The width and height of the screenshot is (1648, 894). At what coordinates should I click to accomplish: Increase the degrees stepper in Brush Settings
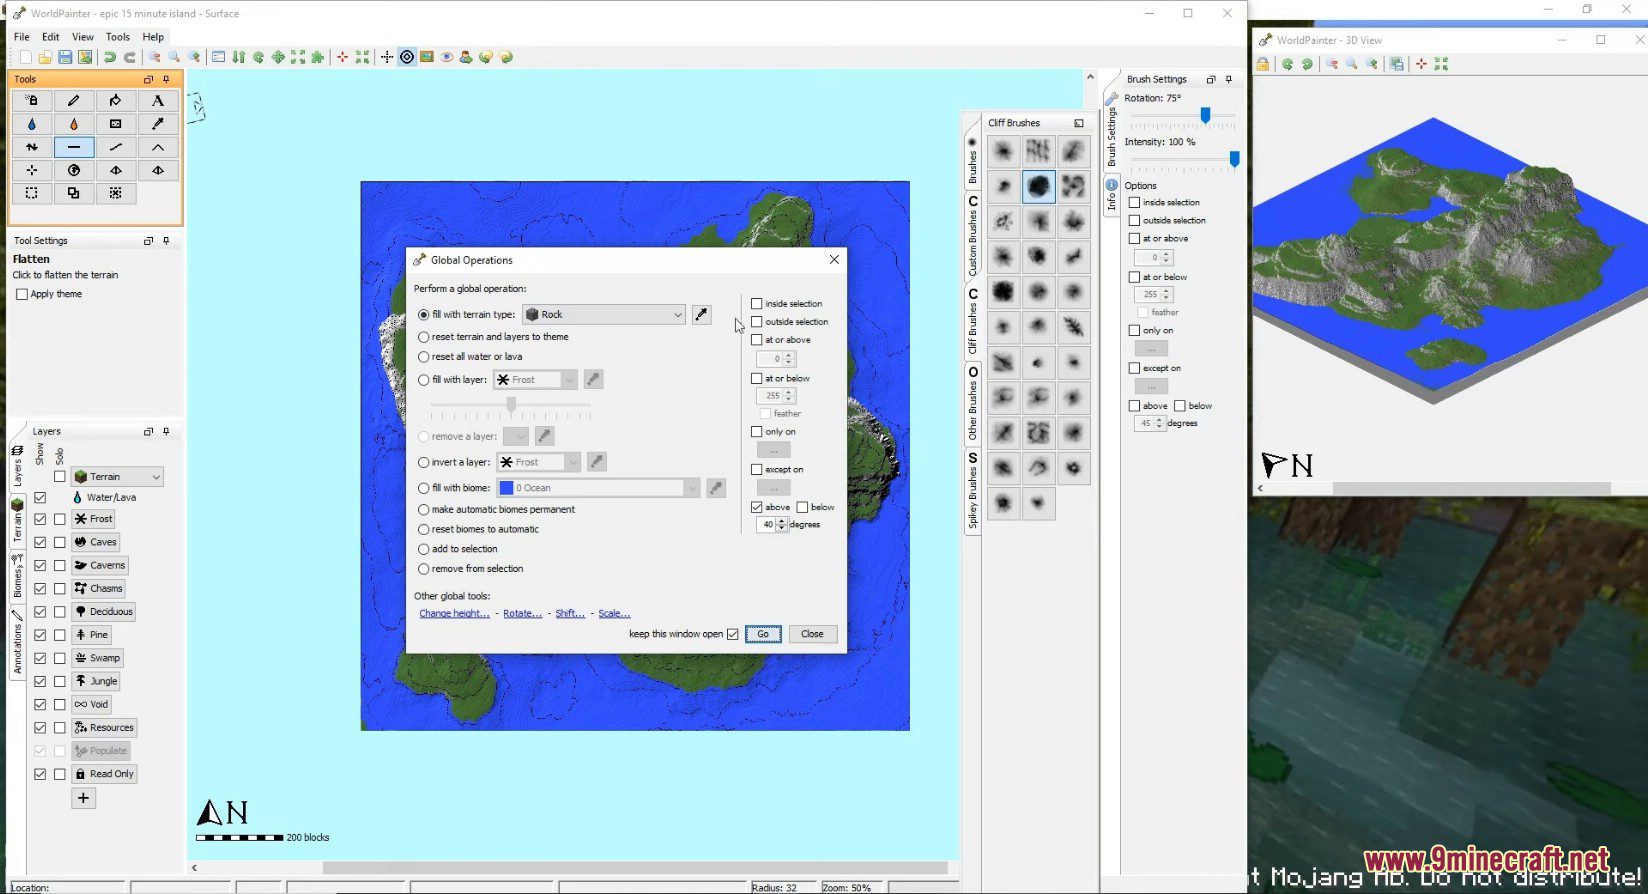pyautogui.click(x=1160, y=420)
